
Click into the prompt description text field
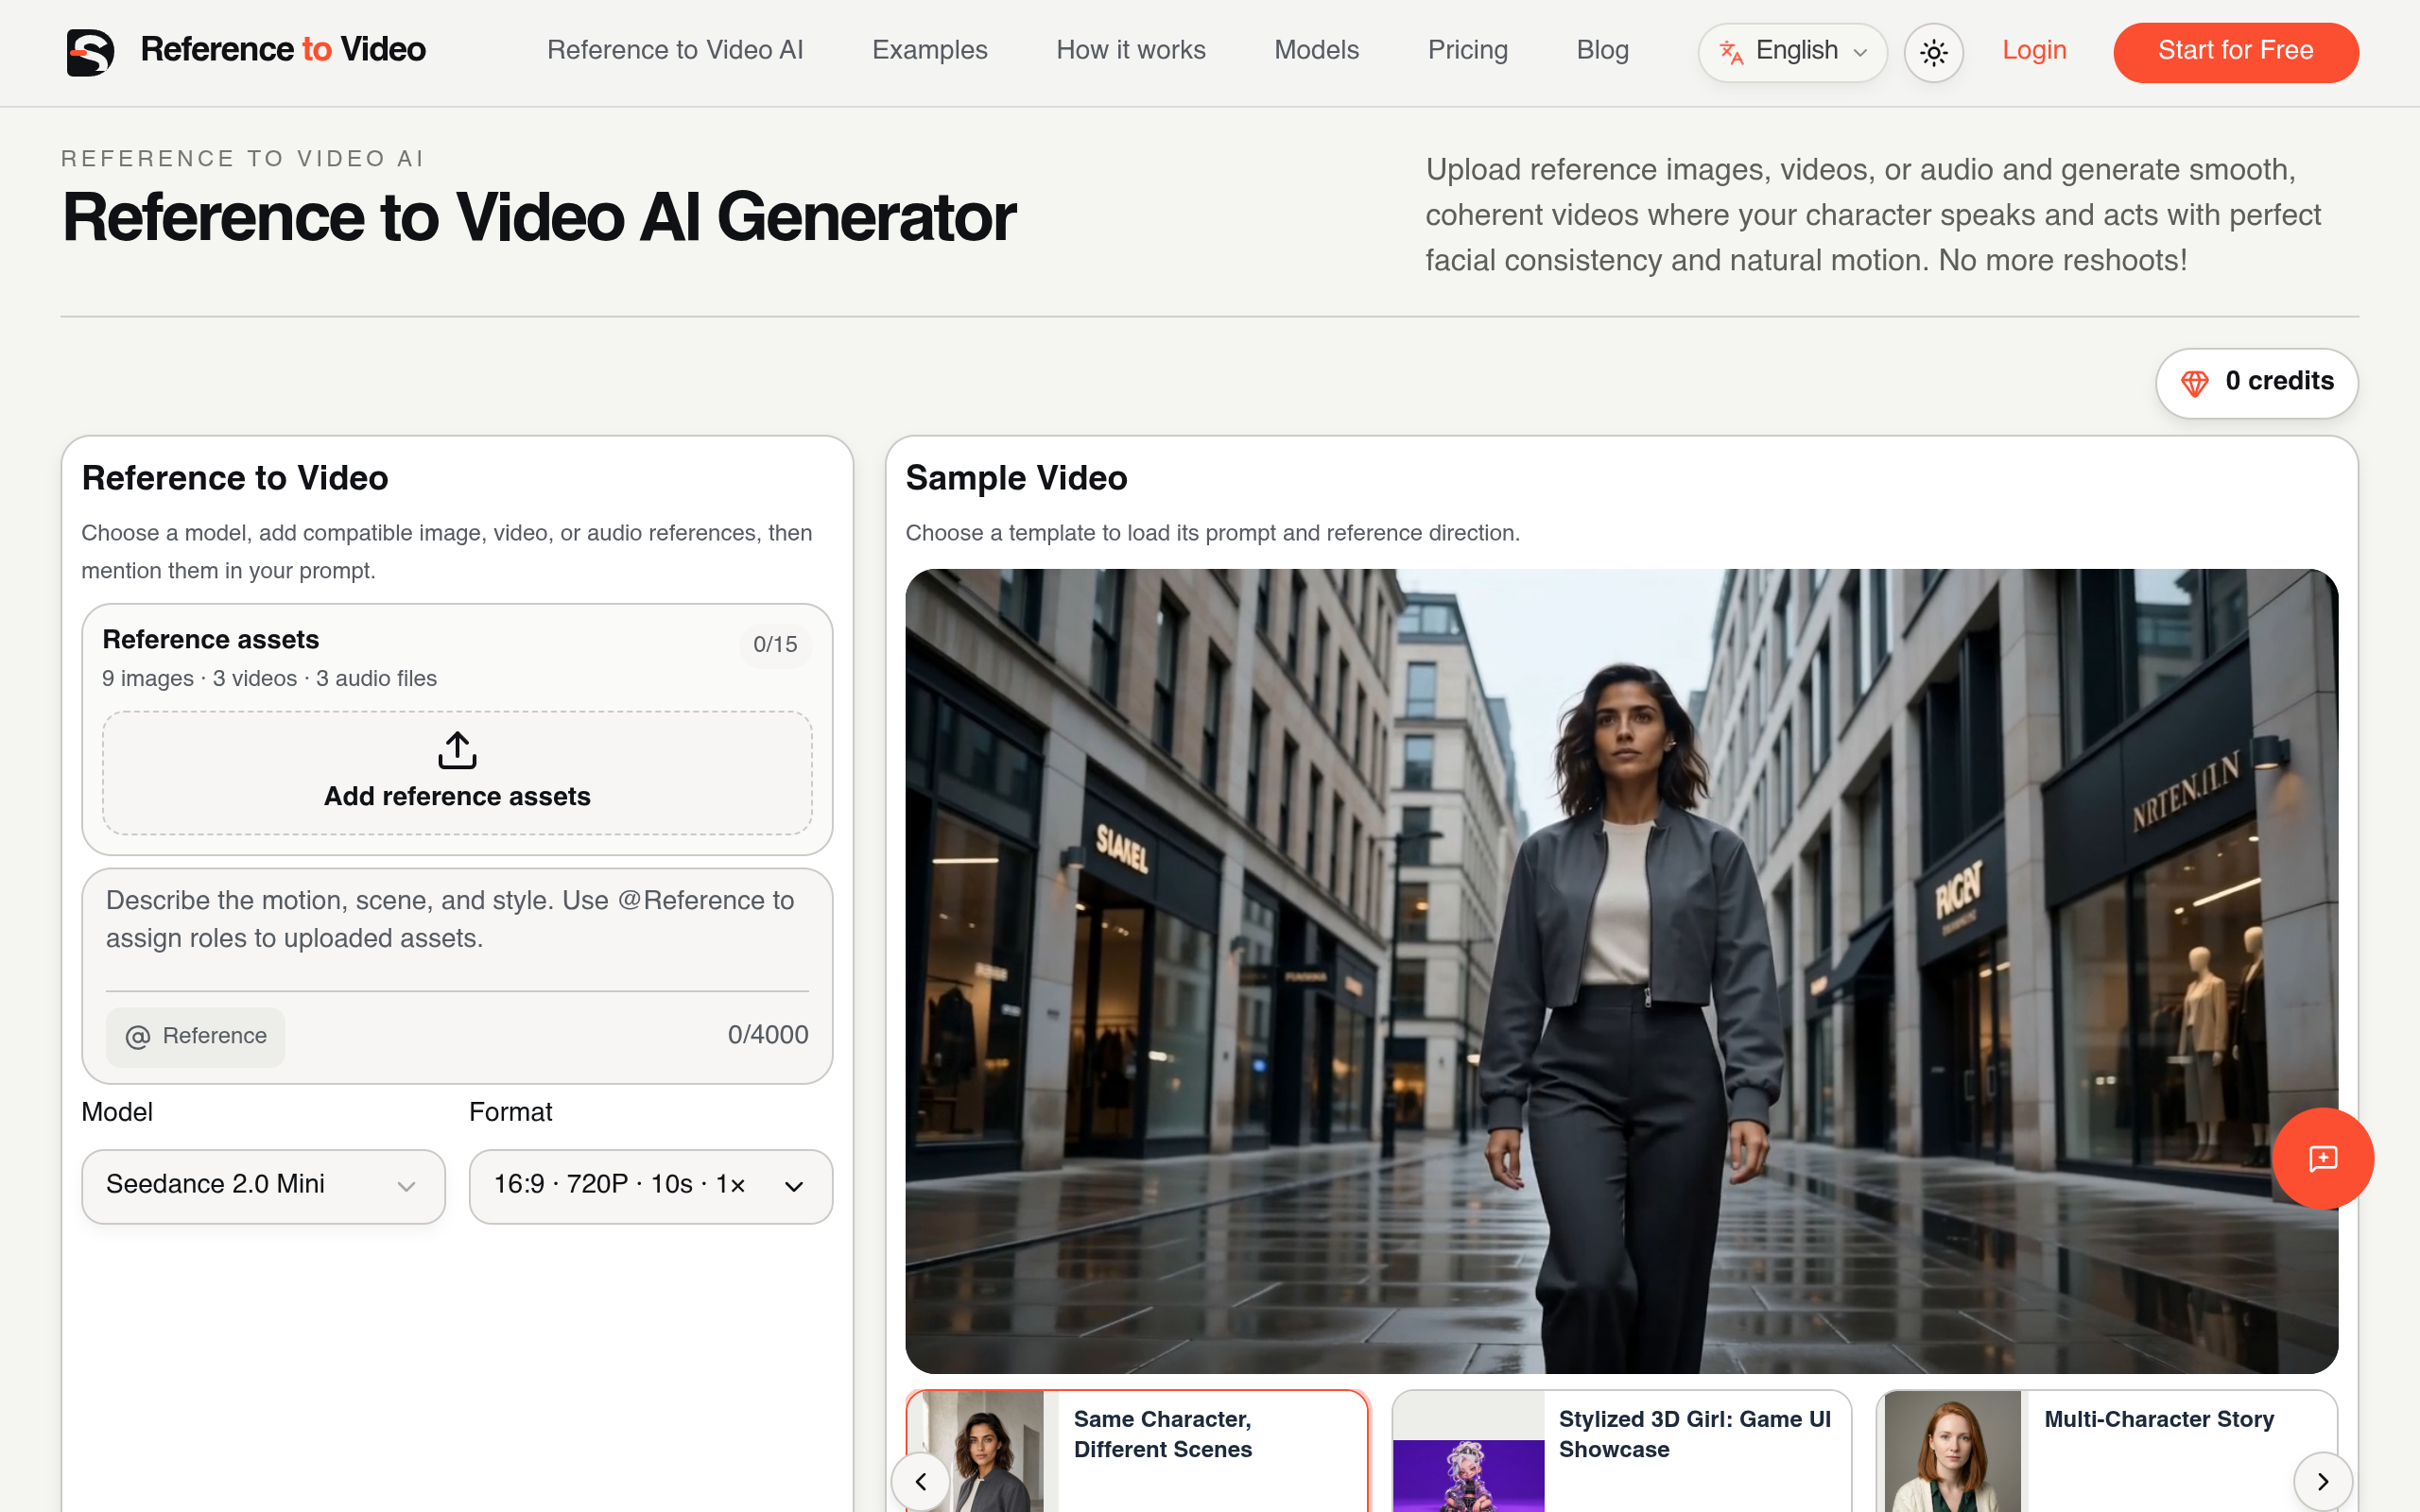point(457,930)
